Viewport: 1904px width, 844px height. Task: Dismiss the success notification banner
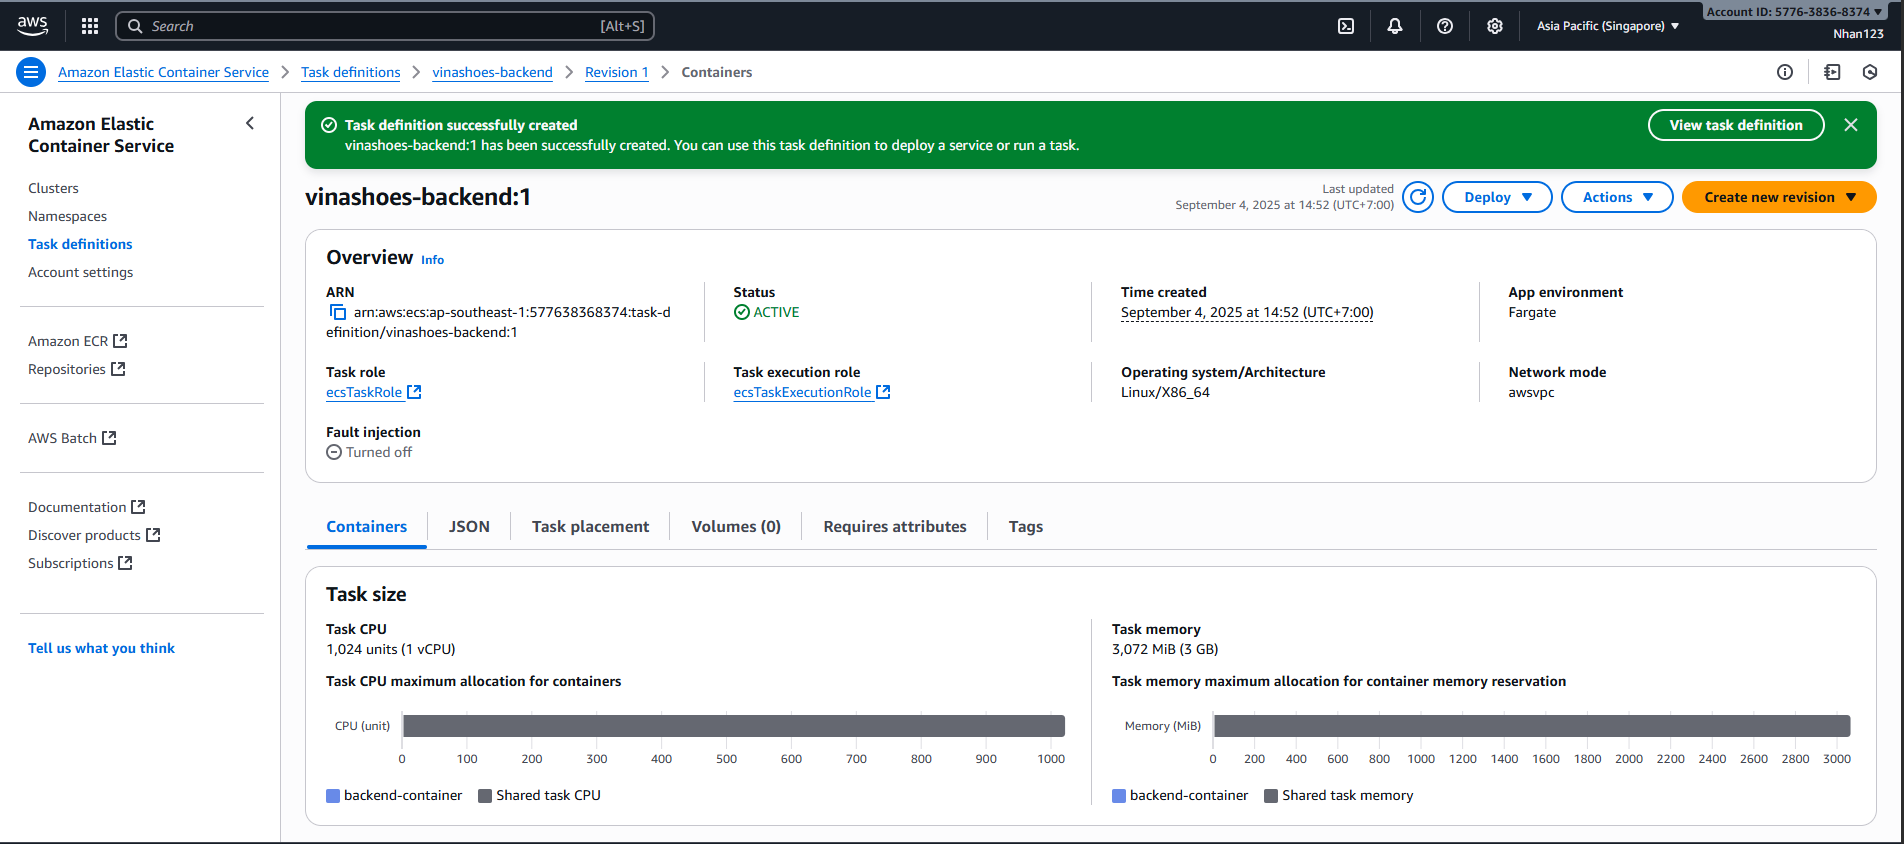click(x=1851, y=125)
